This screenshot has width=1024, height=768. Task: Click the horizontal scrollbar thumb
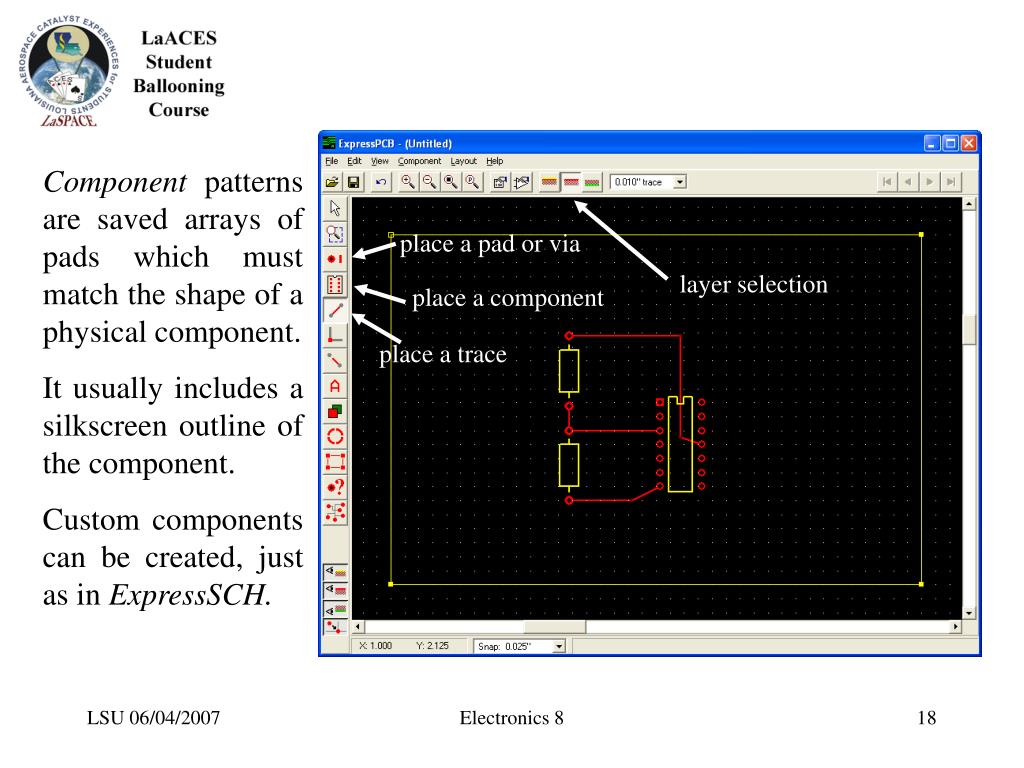[x=555, y=627]
